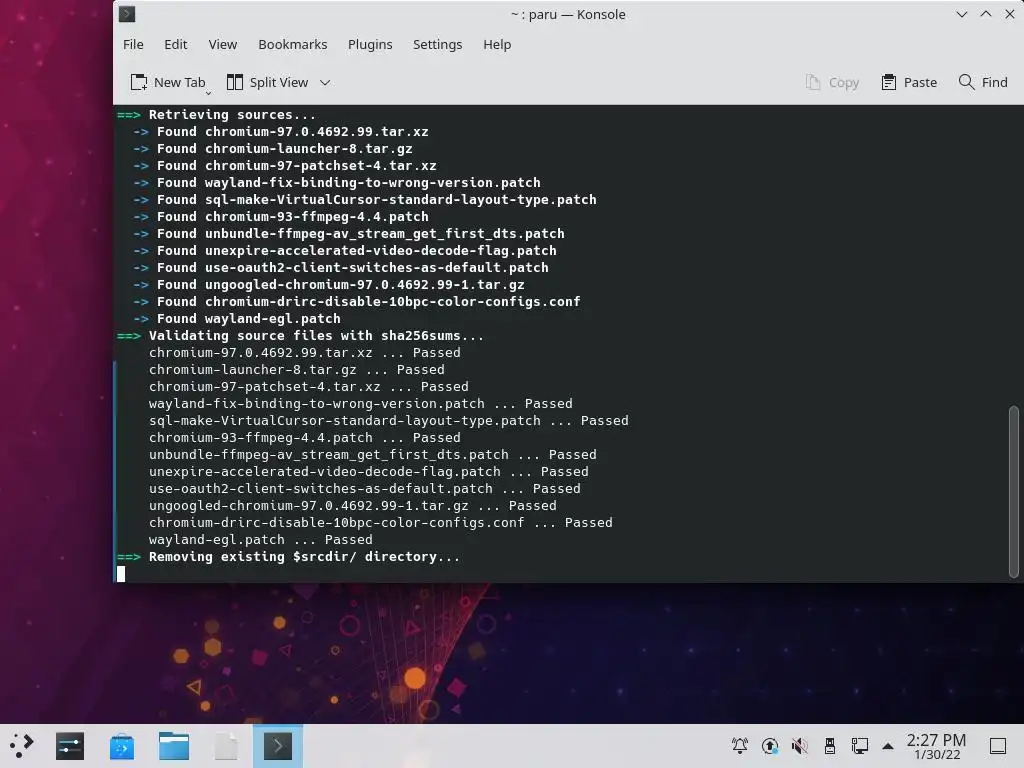Click the Paste toolbar button
Image resolution: width=1024 pixels, height=768 pixels.
coord(908,82)
